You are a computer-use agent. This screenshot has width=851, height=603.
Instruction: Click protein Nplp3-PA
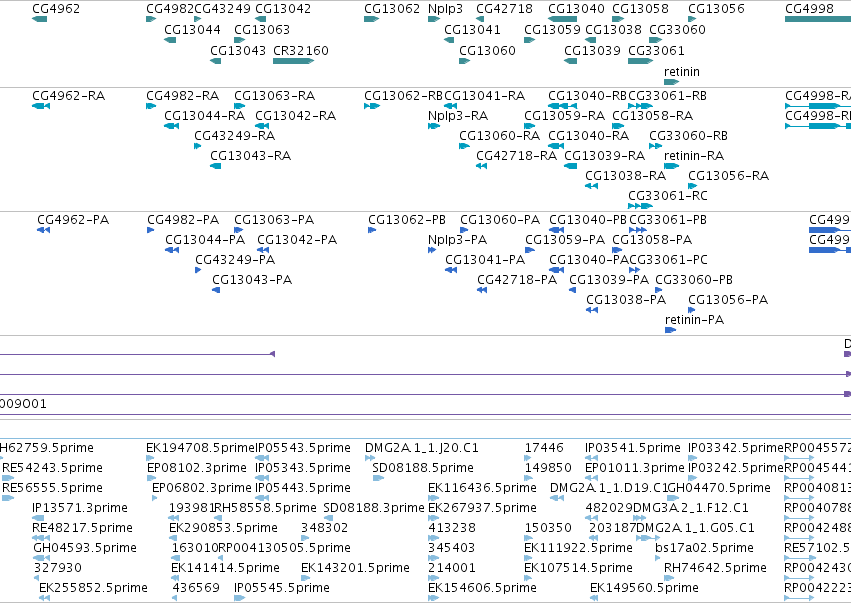point(457,240)
